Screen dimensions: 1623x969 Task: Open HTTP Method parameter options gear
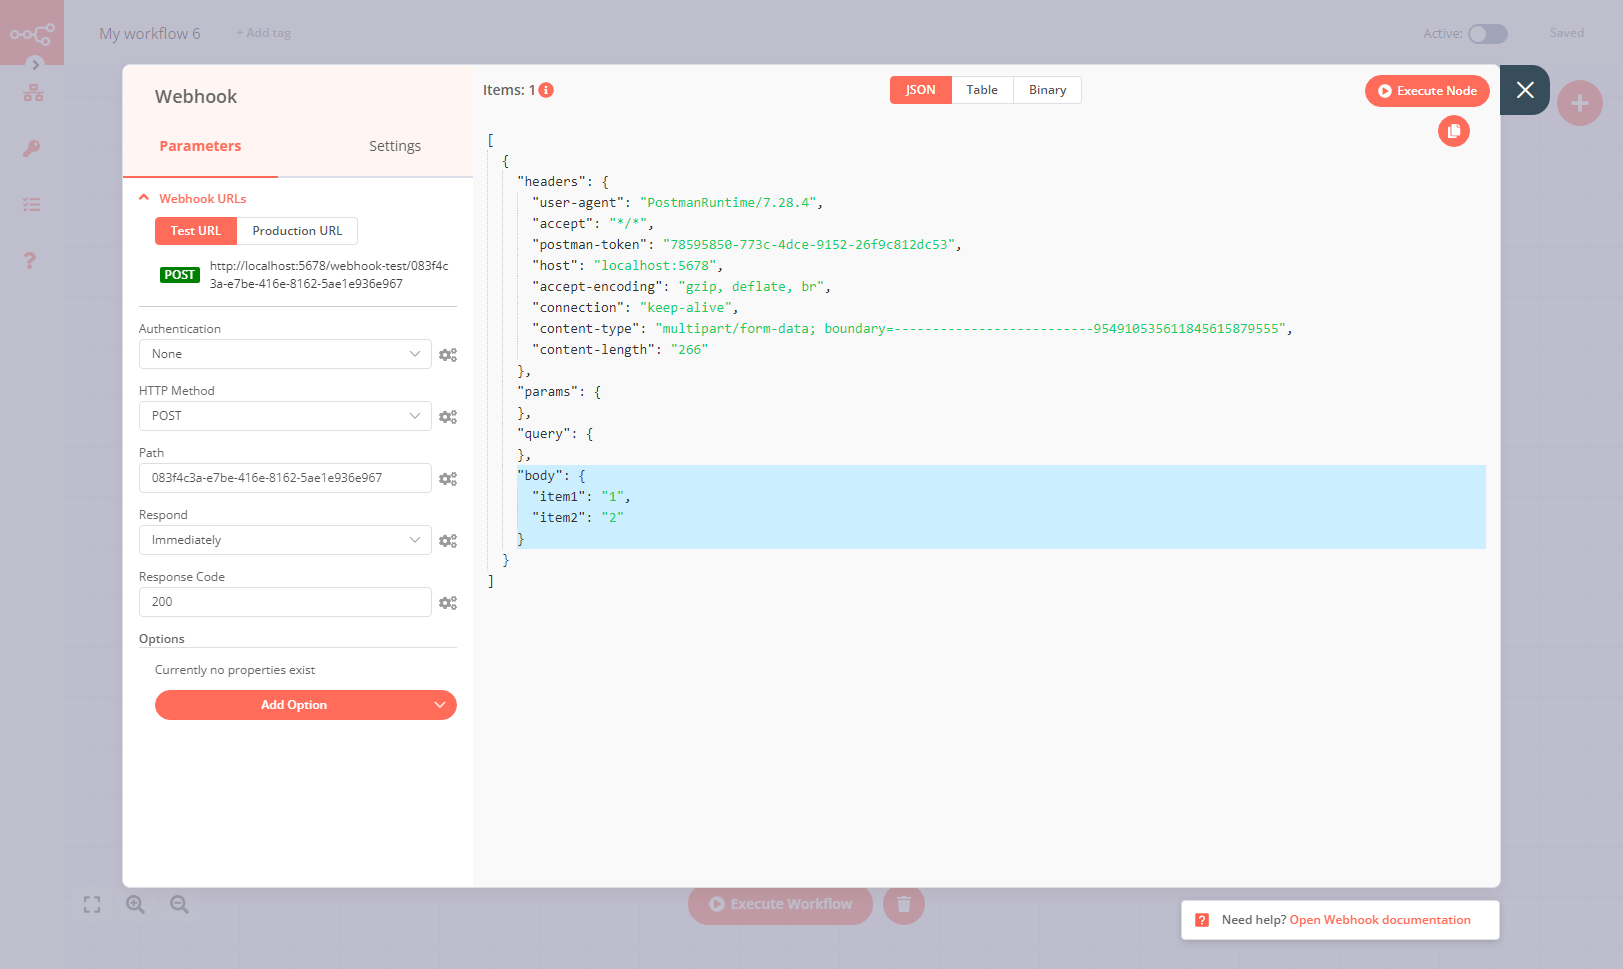click(x=448, y=417)
